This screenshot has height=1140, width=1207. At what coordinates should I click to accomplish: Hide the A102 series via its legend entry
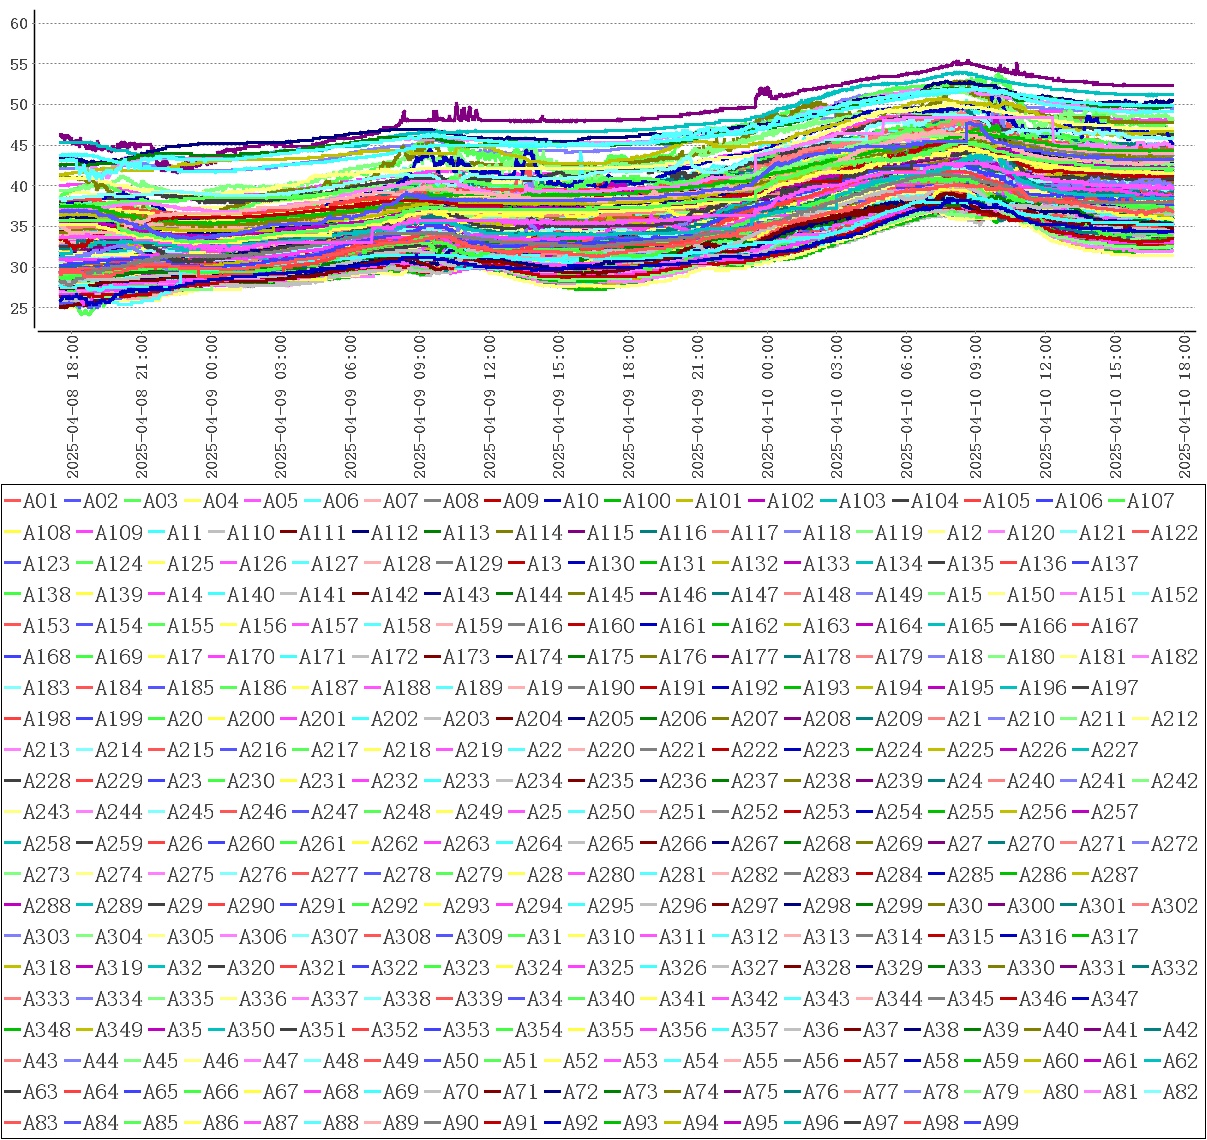(x=790, y=502)
